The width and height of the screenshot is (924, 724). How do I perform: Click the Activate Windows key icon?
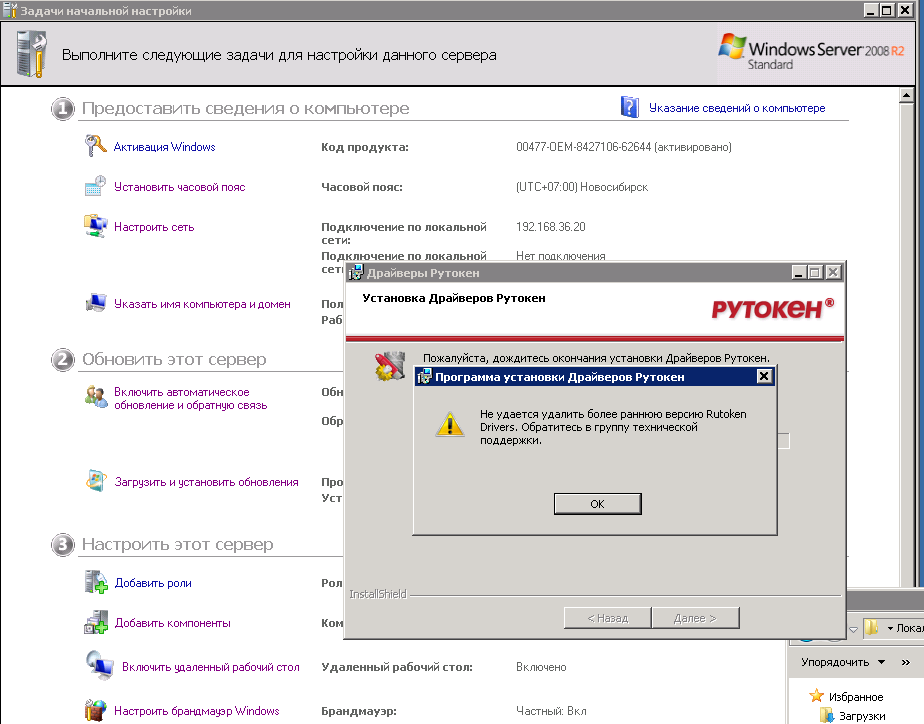coord(95,147)
